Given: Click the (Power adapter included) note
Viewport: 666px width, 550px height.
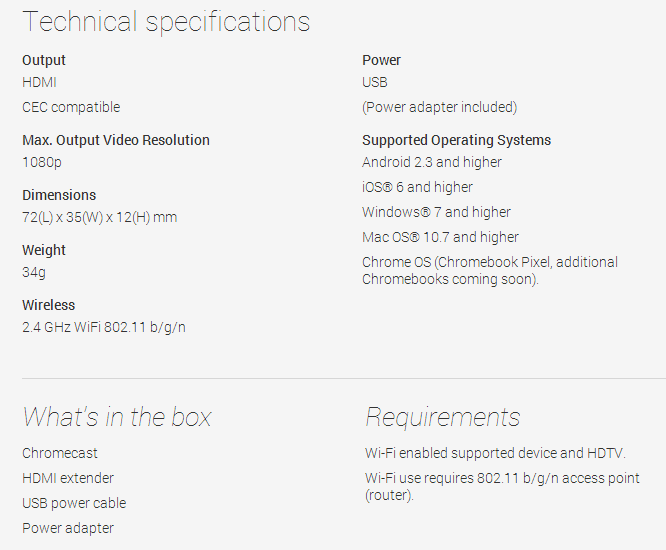Looking at the screenshot, I should [x=440, y=107].
